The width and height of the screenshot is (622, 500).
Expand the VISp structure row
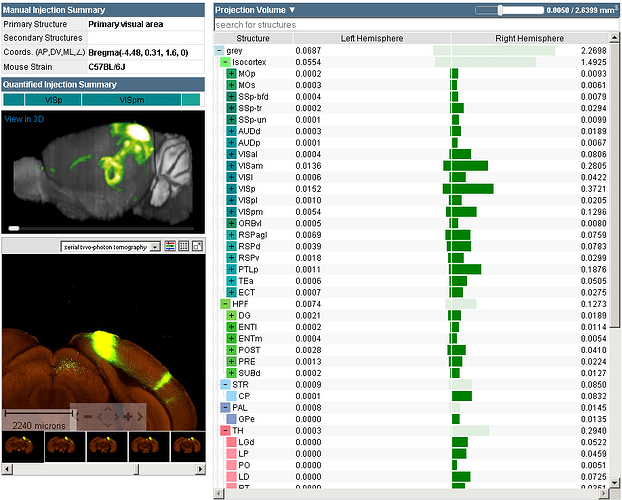point(231,189)
